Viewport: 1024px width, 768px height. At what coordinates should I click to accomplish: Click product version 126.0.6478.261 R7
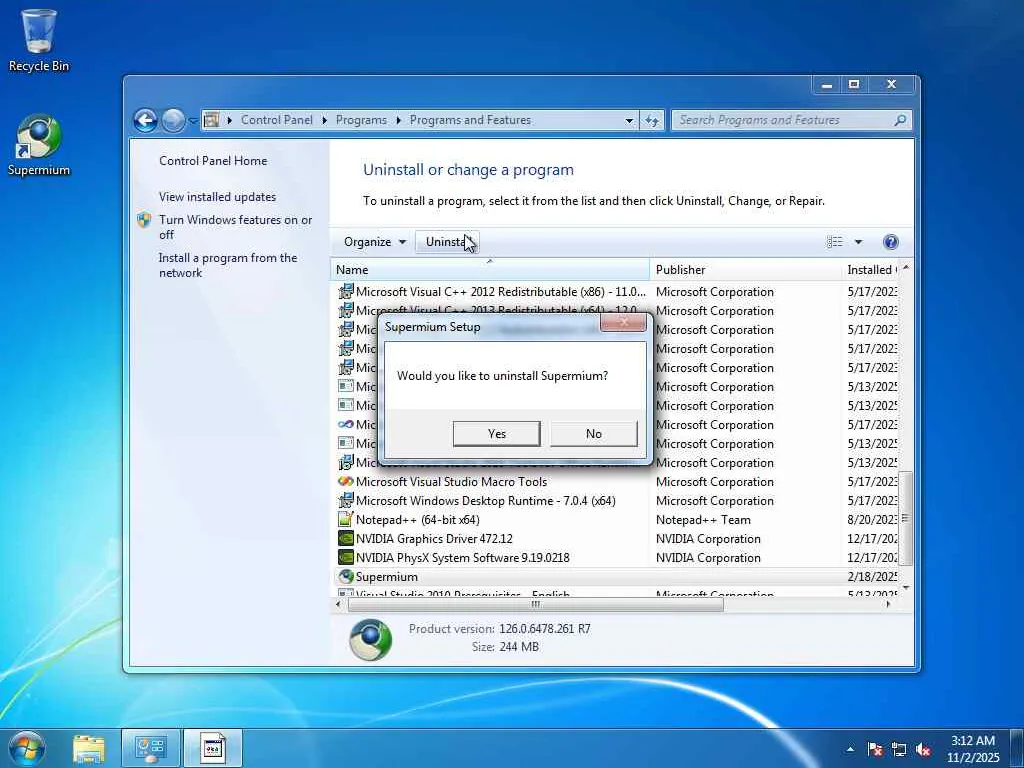[545, 629]
